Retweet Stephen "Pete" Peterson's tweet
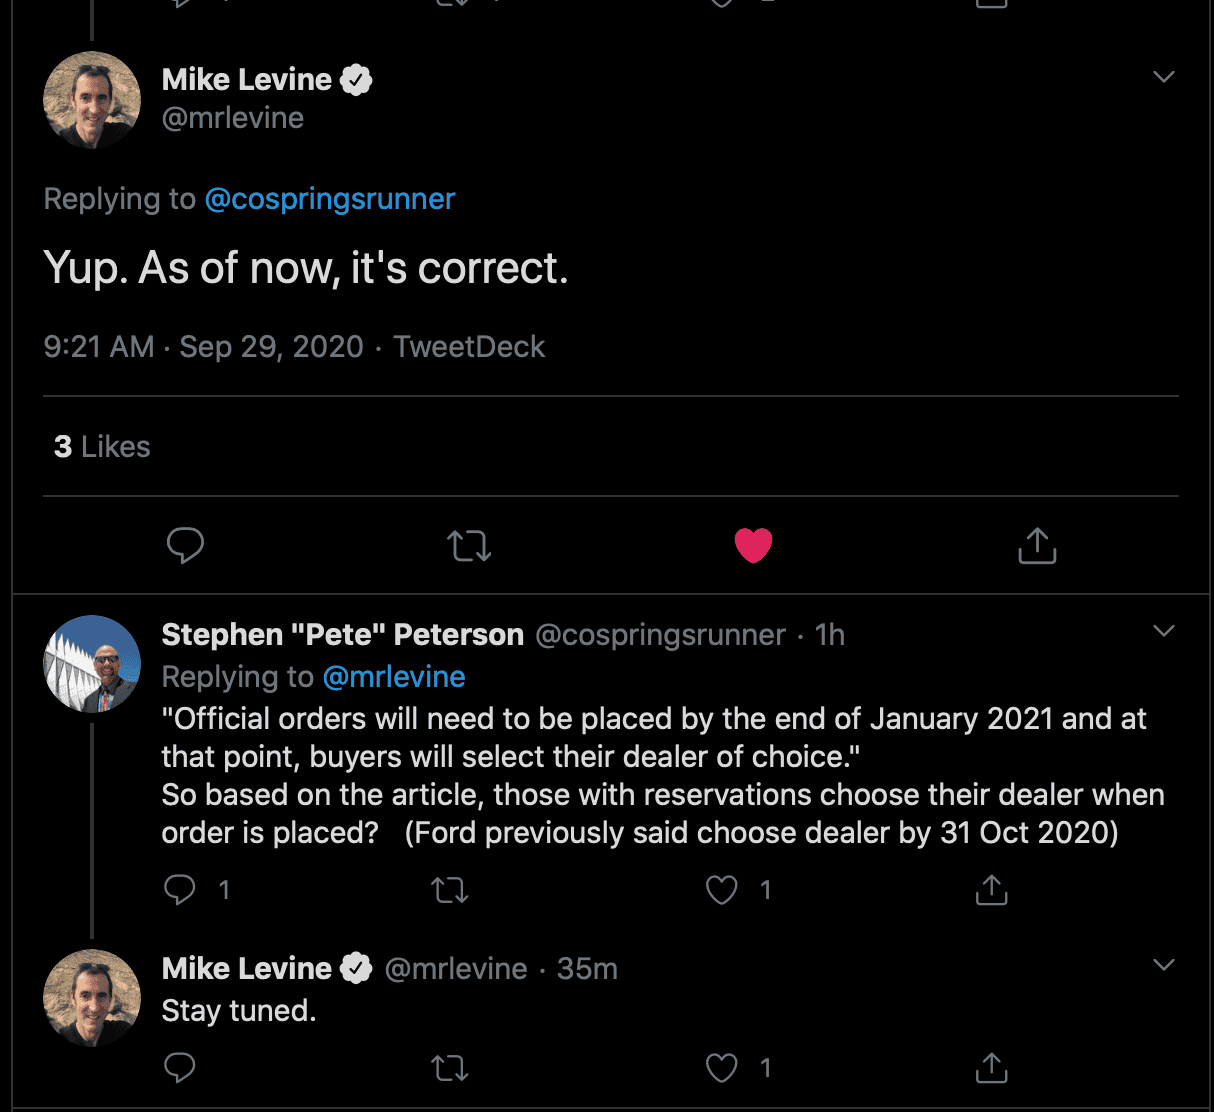The width and height of the screenshot is (1214, 1112). [450, 890]
